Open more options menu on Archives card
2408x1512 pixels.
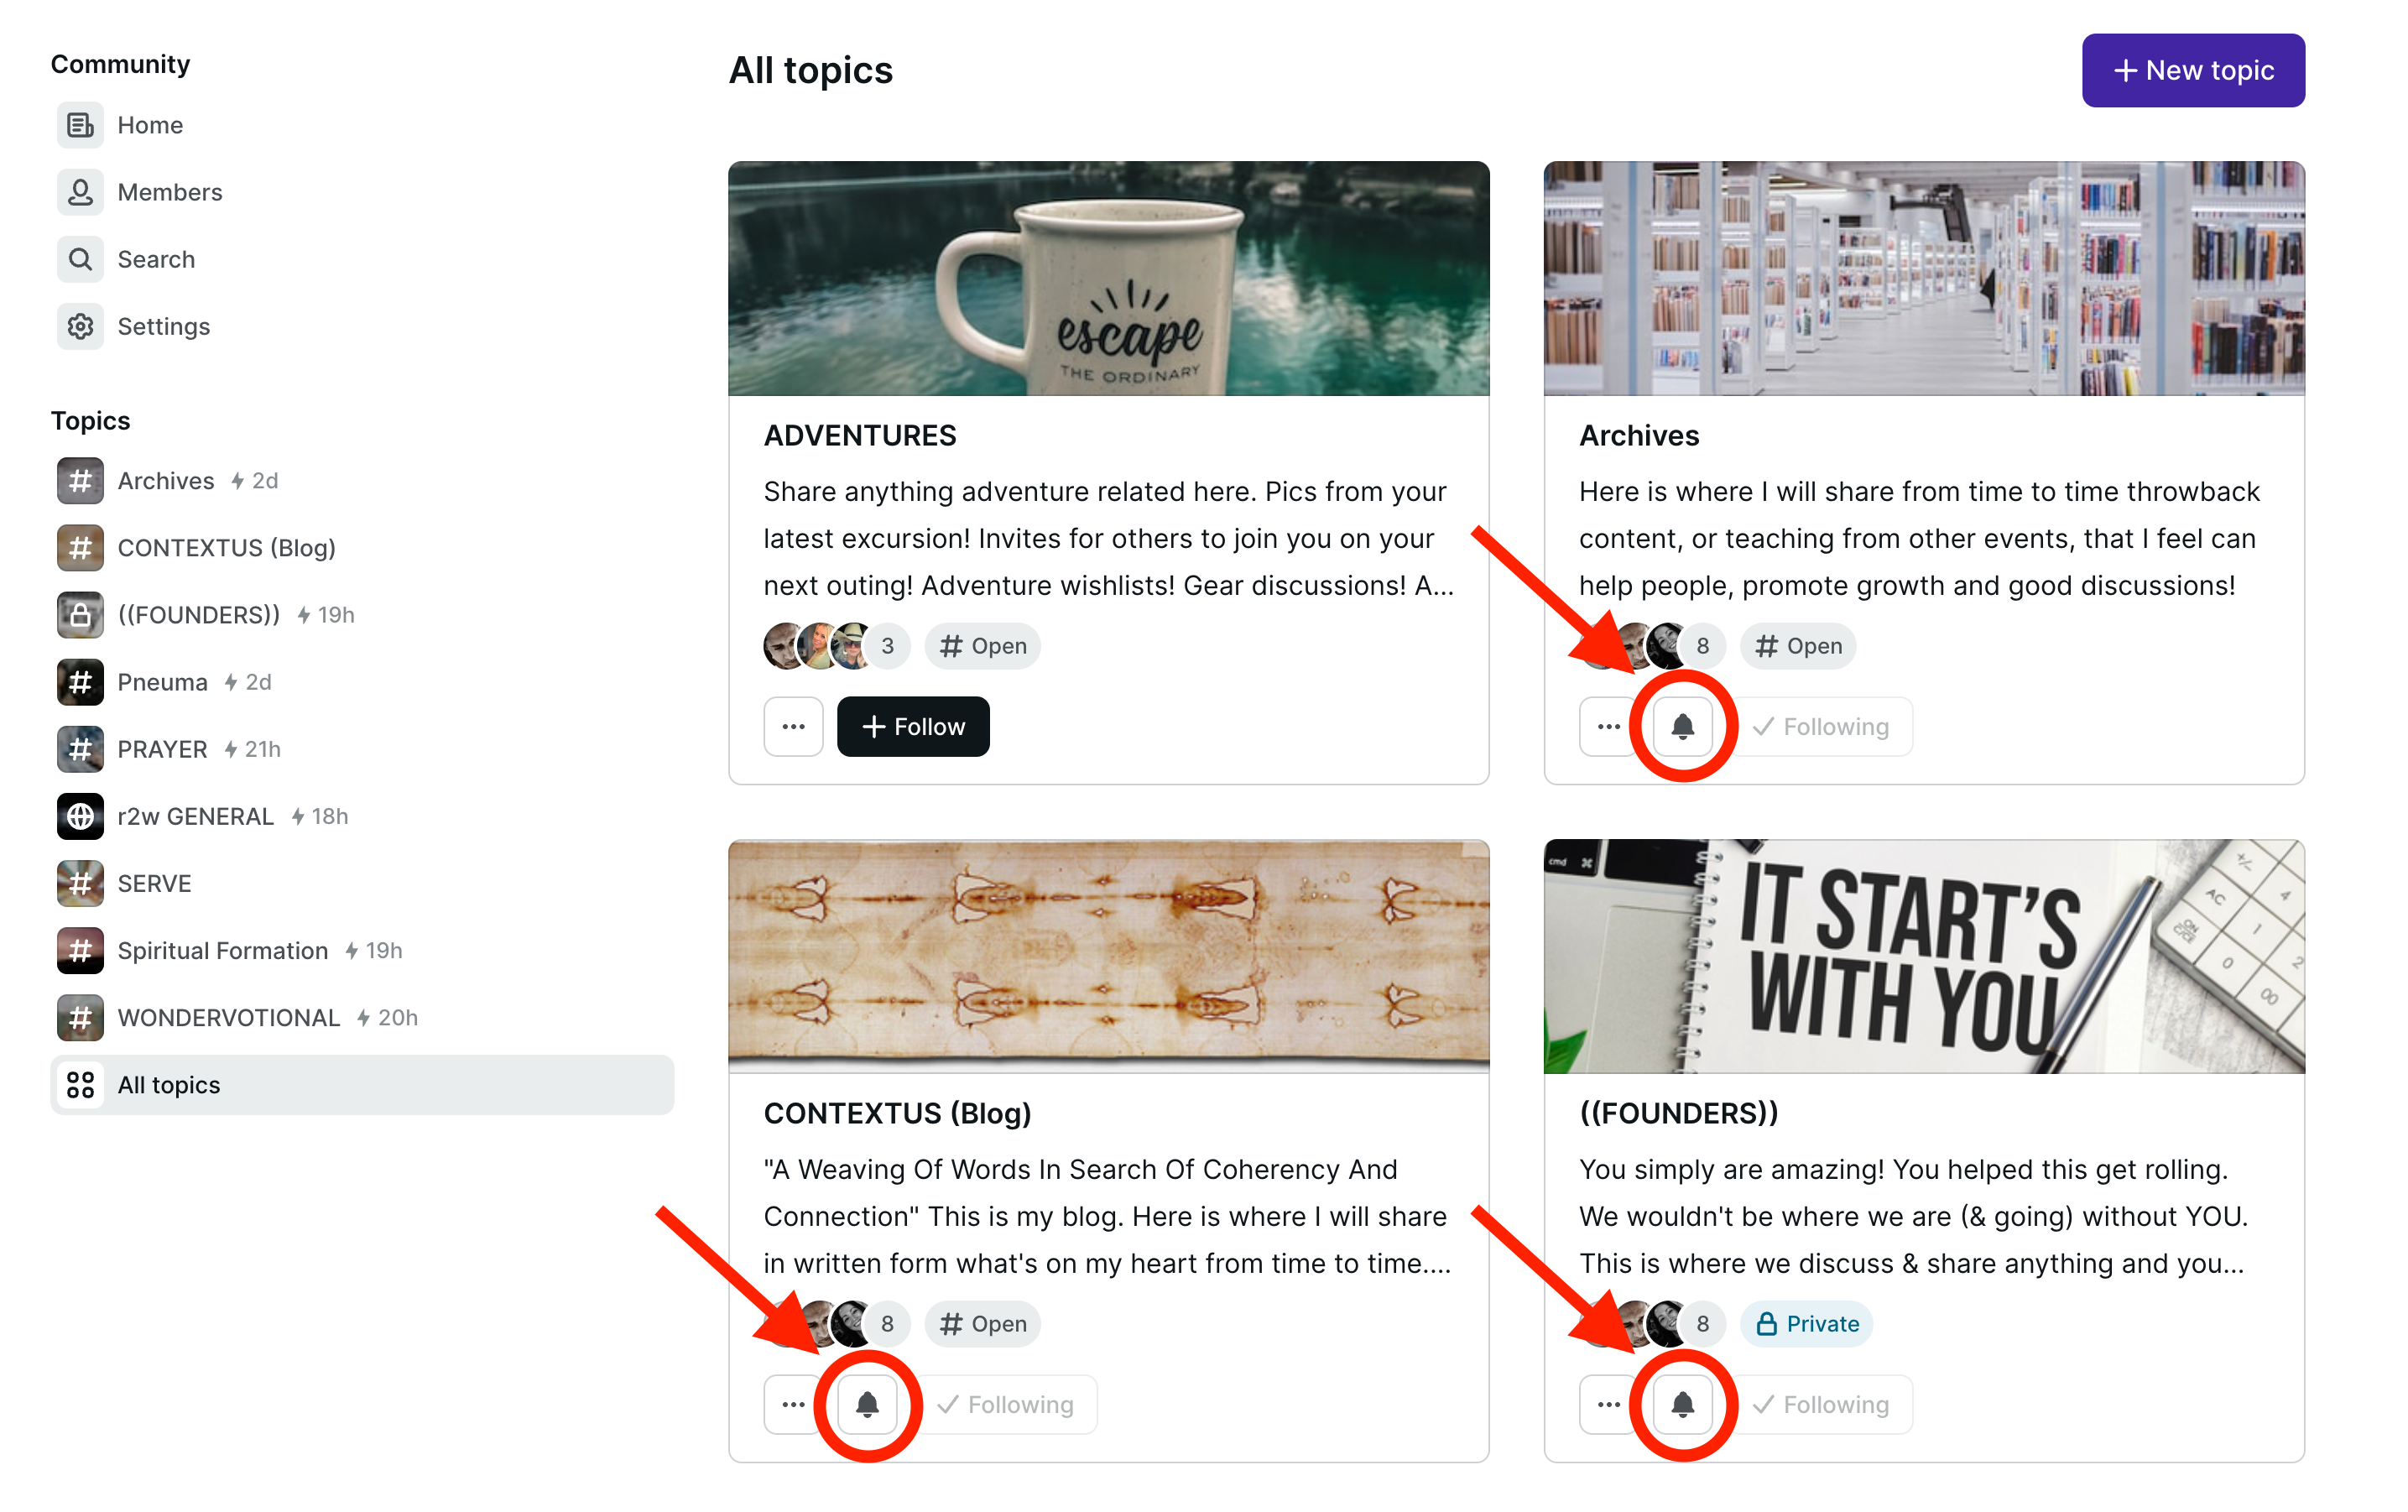click(1607, 726)
